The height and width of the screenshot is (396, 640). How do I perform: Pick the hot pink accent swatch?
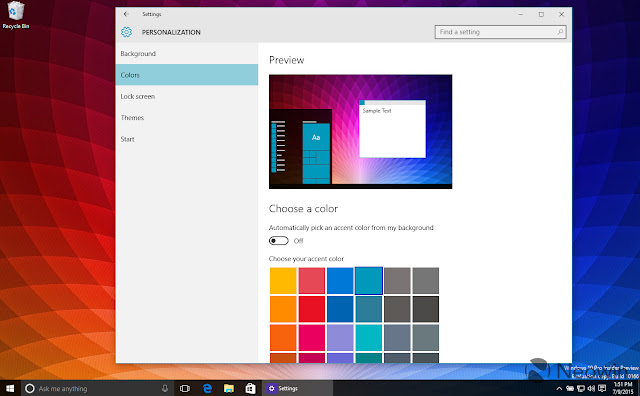(x=311, y=338)
